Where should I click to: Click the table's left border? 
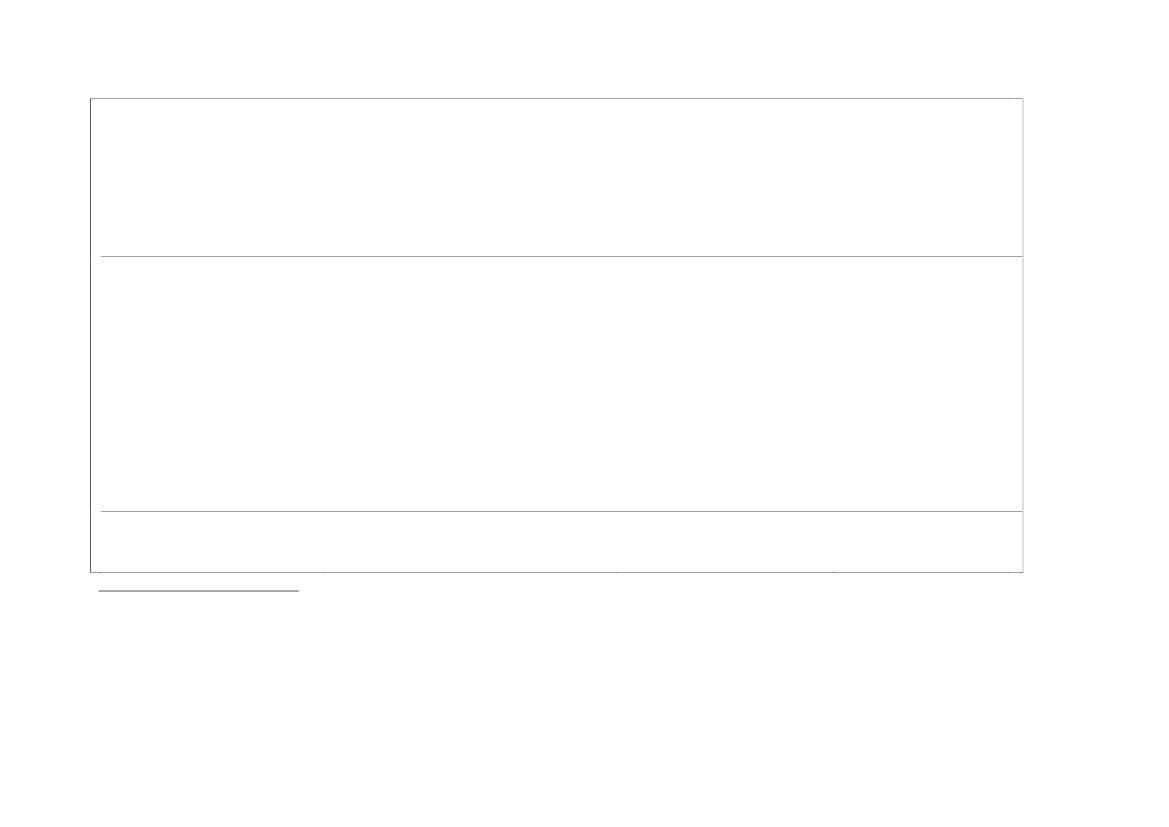click(x=91, y=335)
